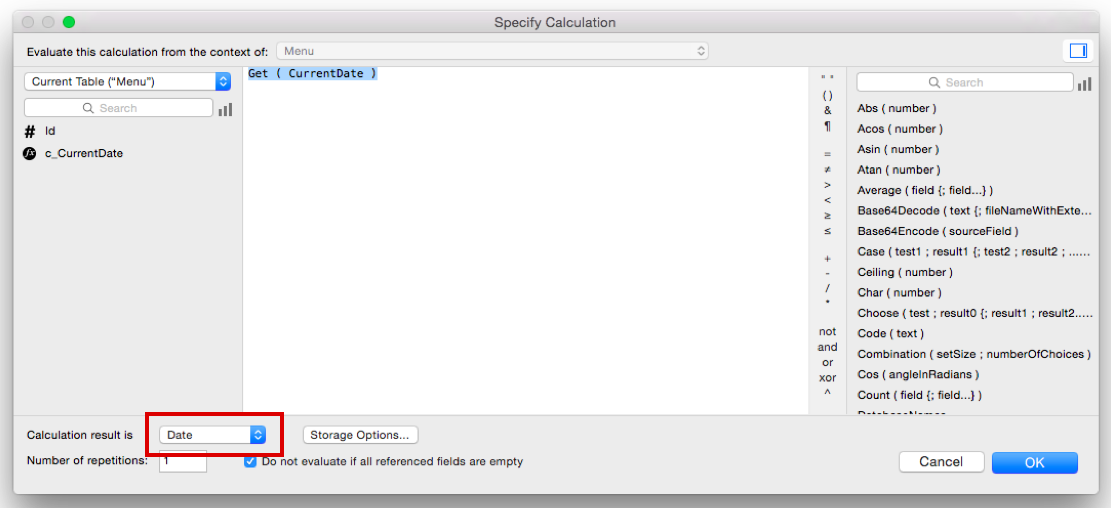Click the function search box
This screenshot has width=1111, height=508.
(x=964, y=83)
